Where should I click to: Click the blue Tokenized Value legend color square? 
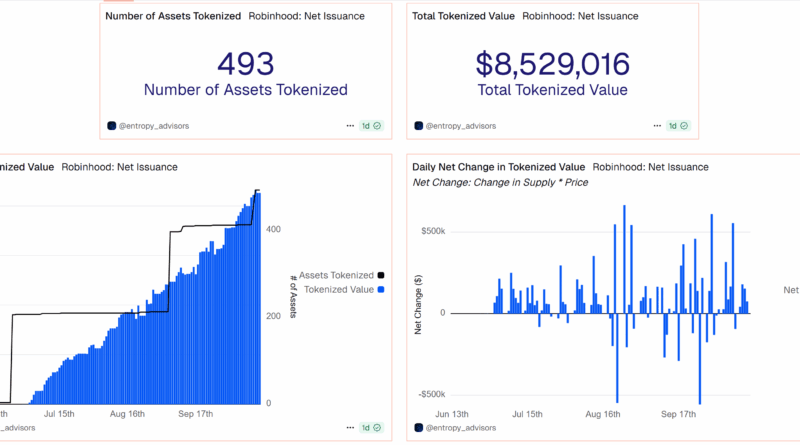(x=381, y=289)
